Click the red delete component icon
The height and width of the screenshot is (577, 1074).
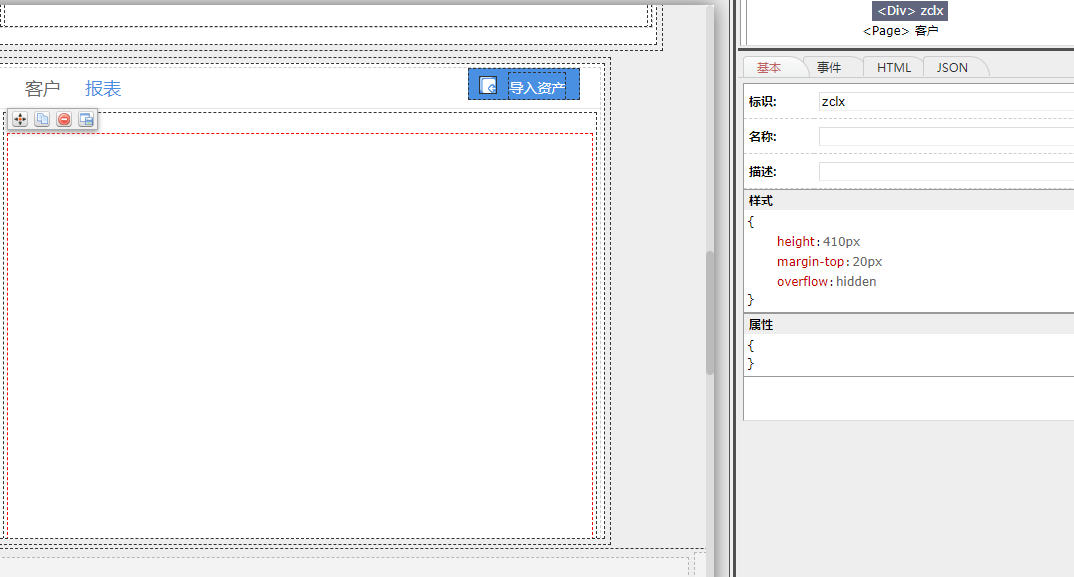click(x=64, y=119)
